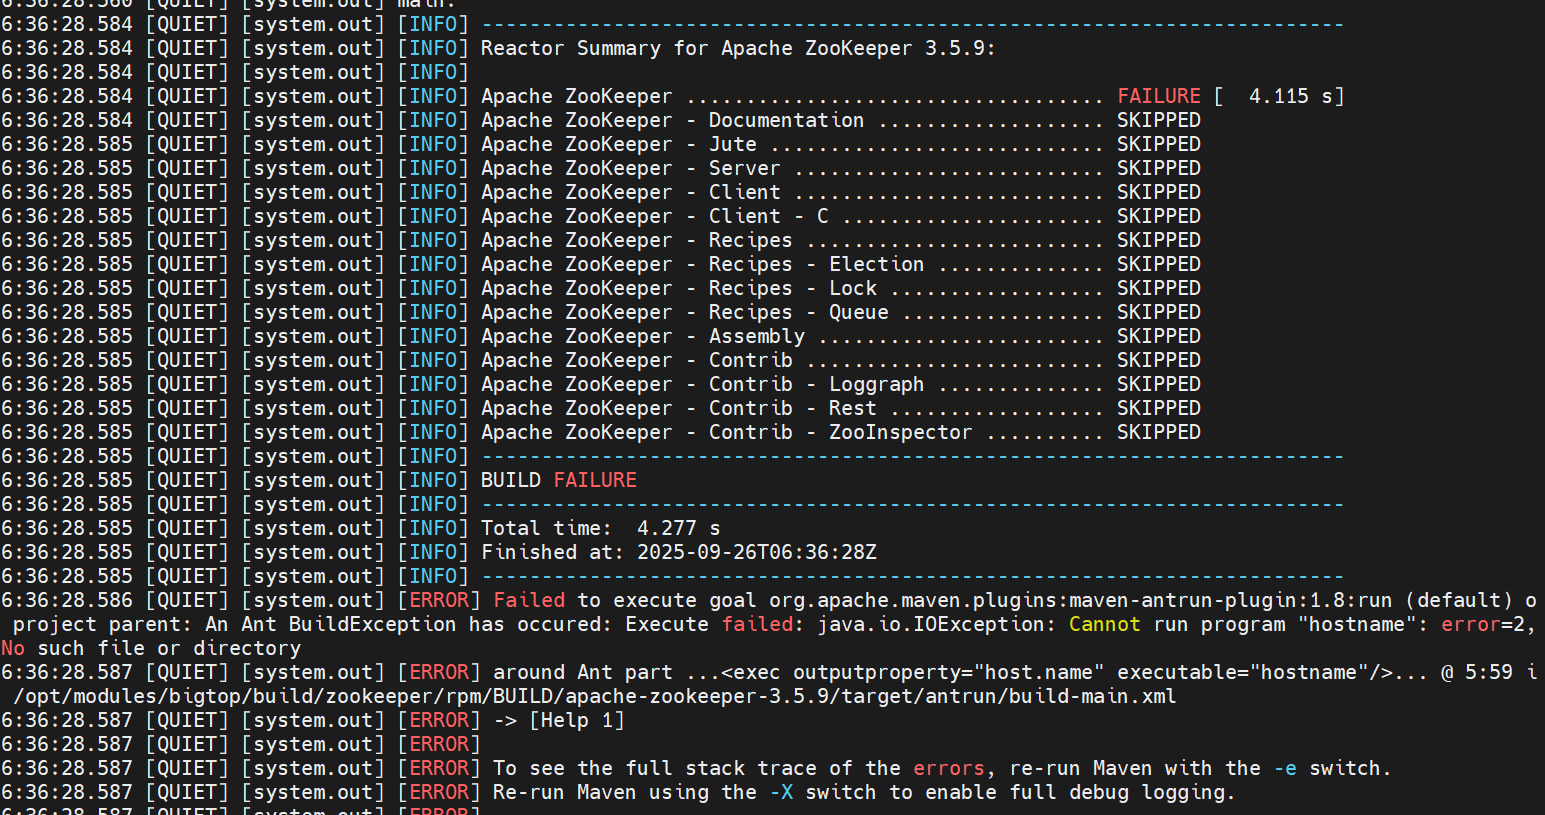Click the Recipes - Election module name
The image size is (1545, 815).
(816, 264)
